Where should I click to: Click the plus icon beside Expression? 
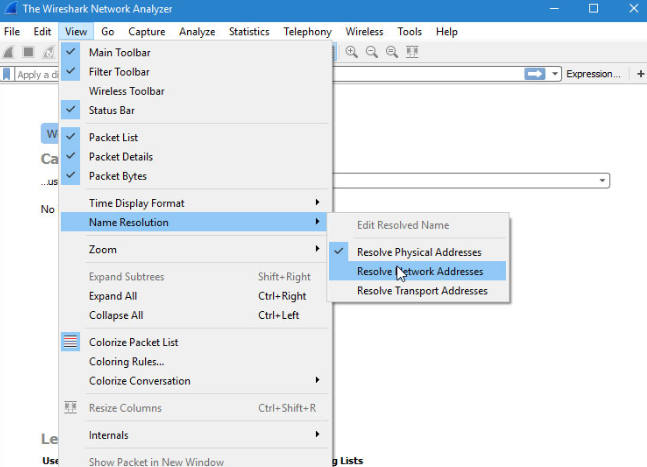pos(640,74)
